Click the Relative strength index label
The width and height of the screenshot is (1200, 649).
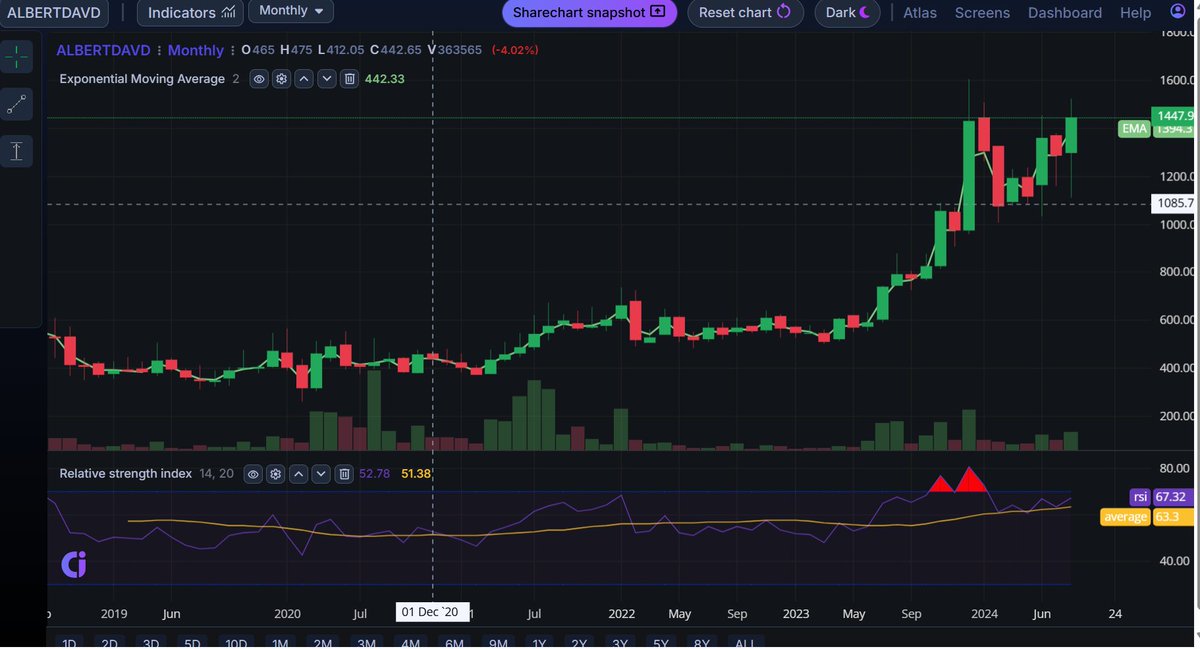pyautogui.click(x=125, y=474)
